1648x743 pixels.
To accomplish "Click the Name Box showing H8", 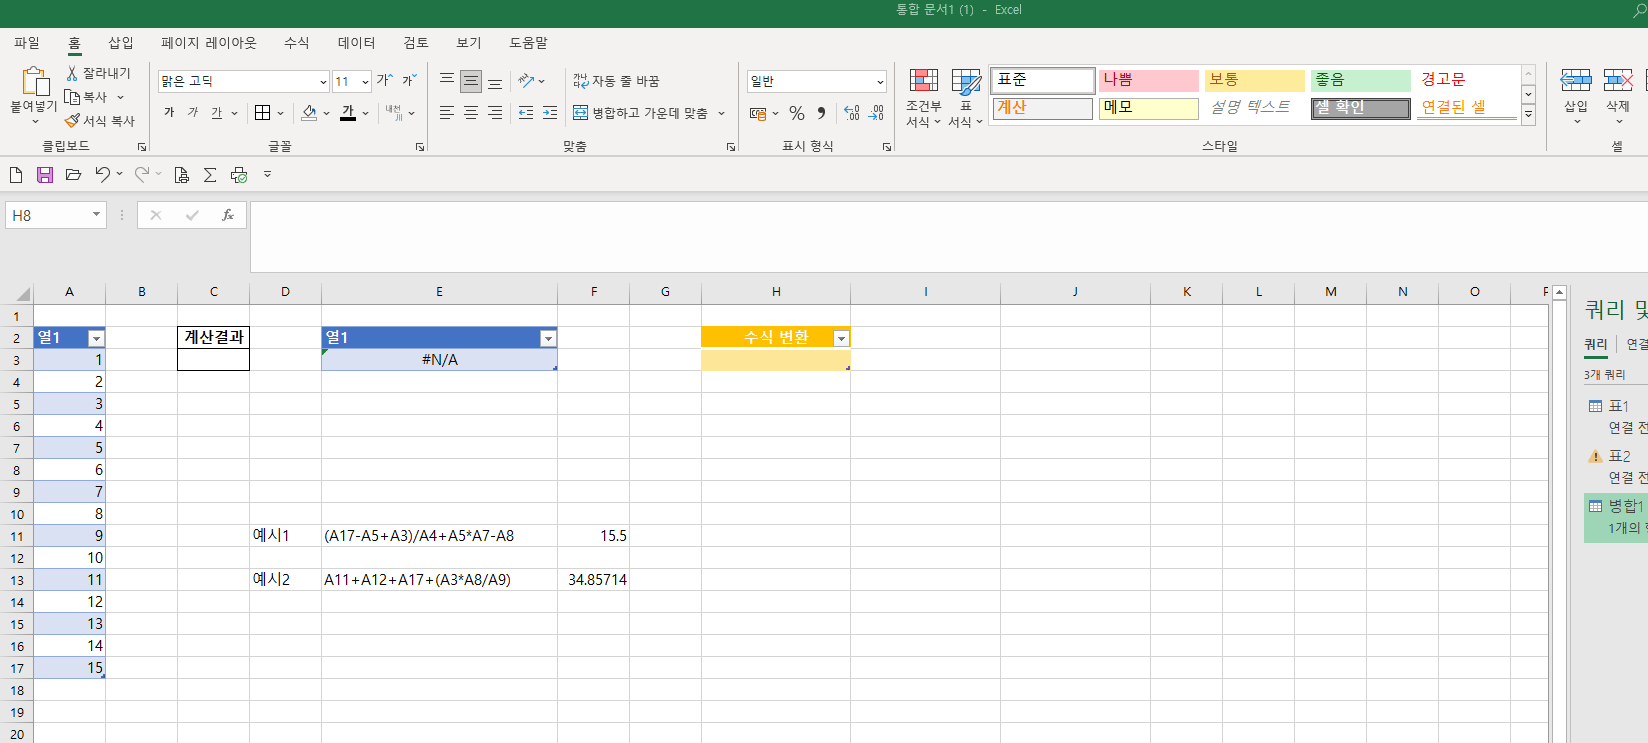I will coord(50,215).
